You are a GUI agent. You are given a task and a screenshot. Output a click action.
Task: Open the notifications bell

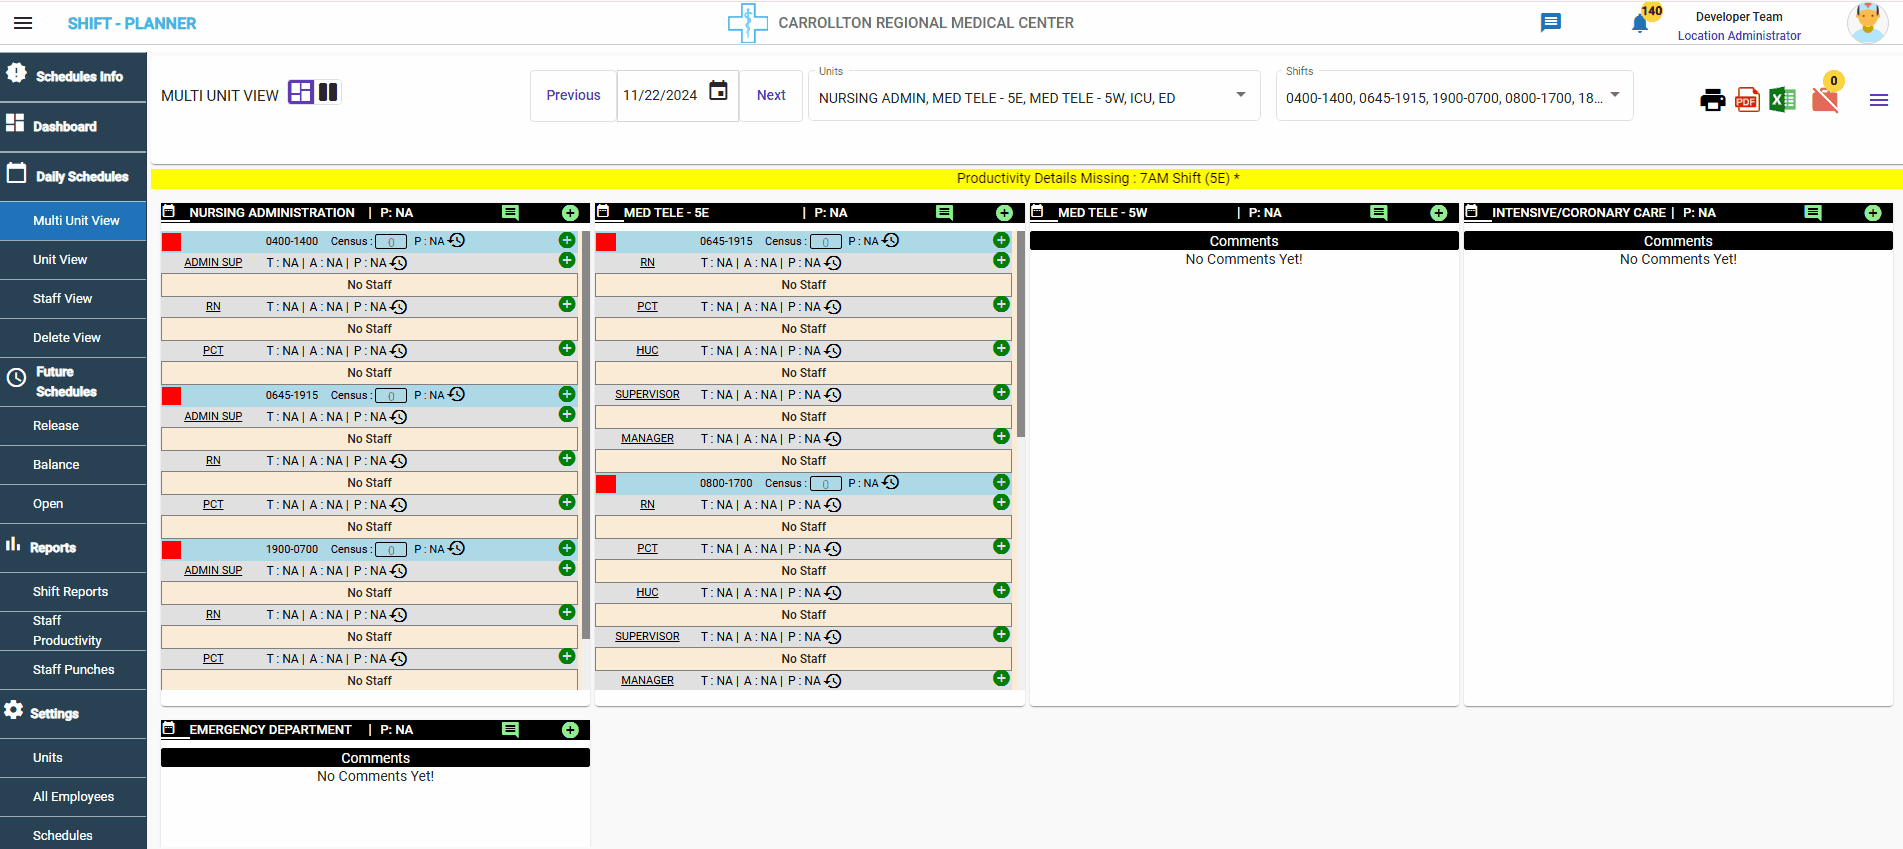pyautogui.click(x=1639, y=23)
